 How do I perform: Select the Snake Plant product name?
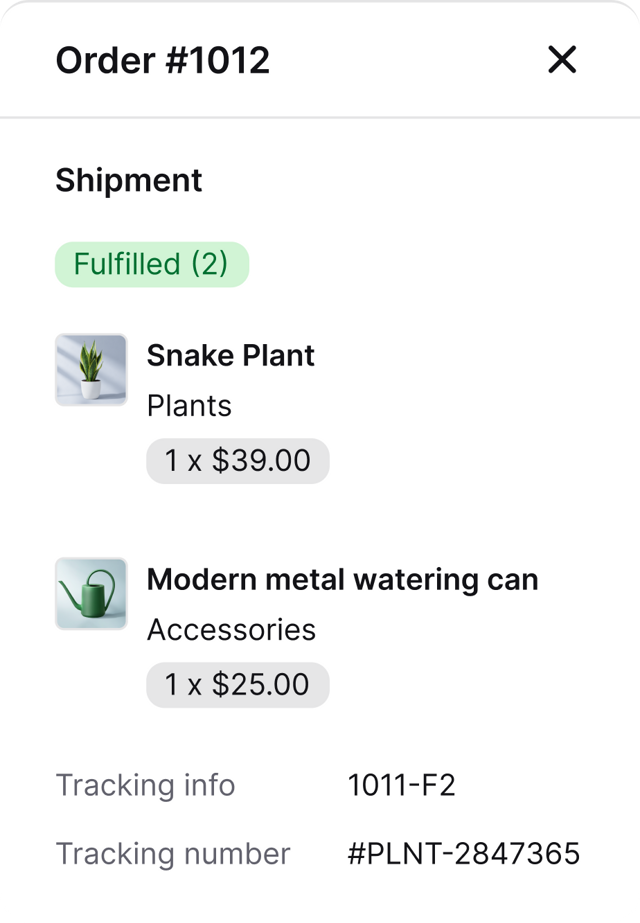tap(230, 356)
